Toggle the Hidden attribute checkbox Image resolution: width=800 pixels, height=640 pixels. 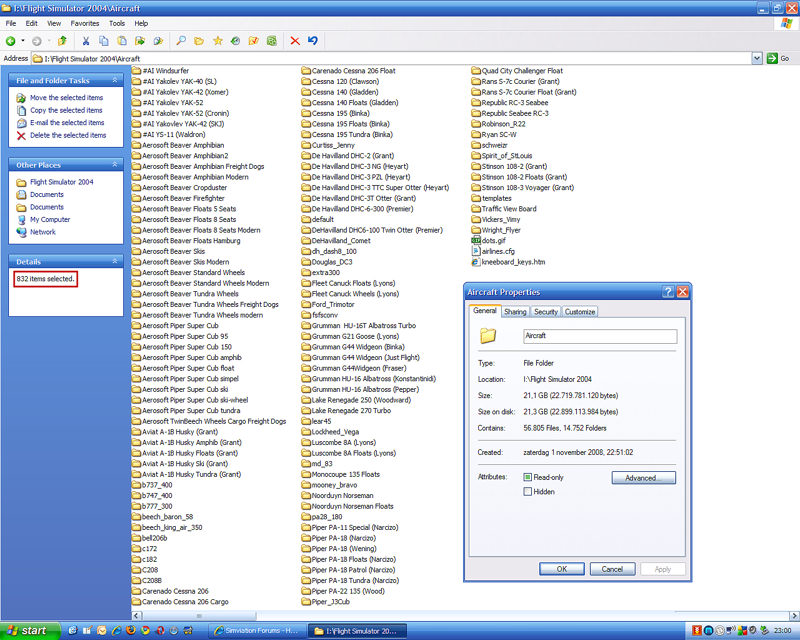528,491
